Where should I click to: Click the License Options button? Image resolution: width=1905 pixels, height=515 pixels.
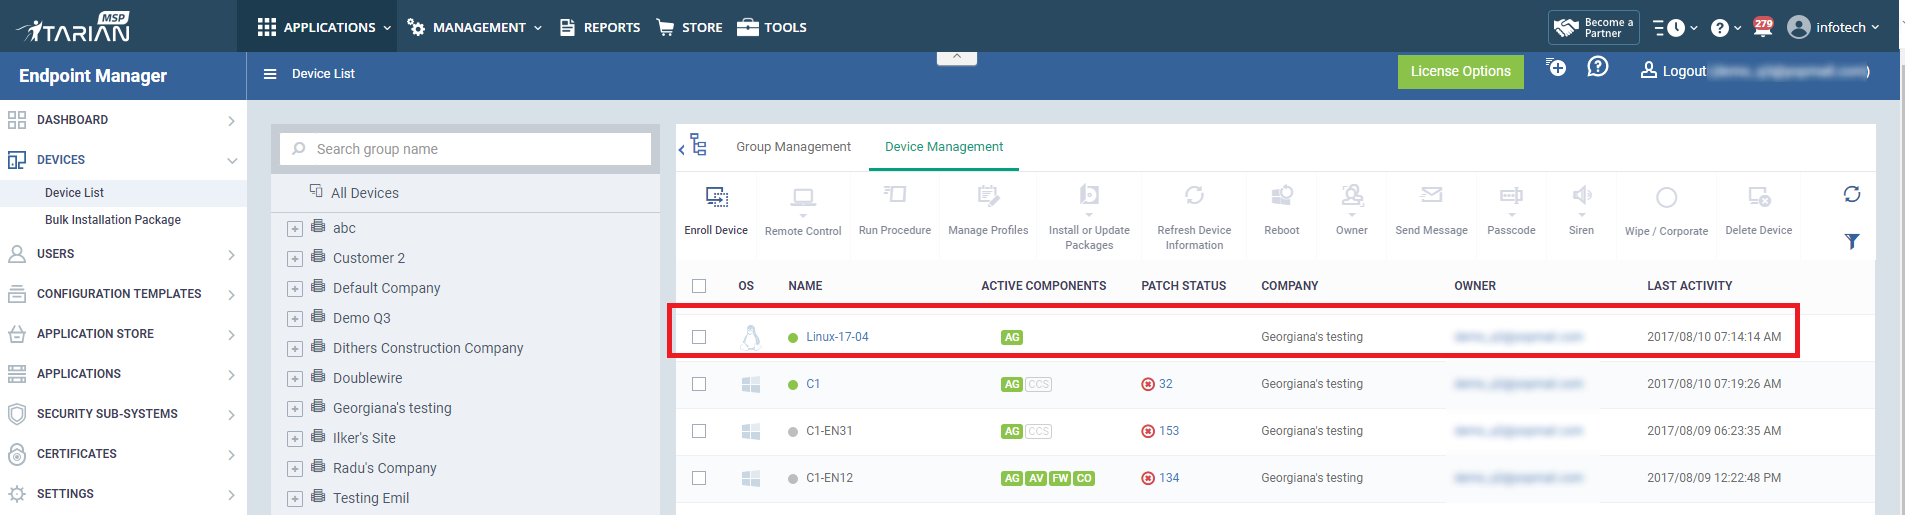click(1460, 71)
